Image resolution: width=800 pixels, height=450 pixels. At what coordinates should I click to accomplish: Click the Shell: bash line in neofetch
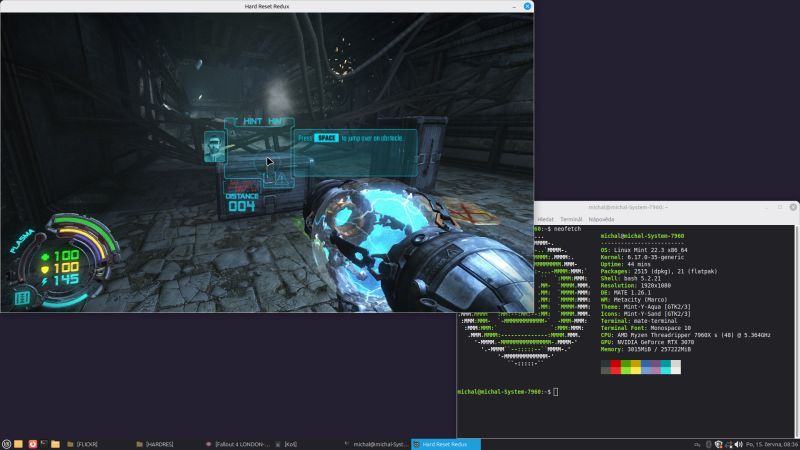pyautogui.click(x=631, y=279)
